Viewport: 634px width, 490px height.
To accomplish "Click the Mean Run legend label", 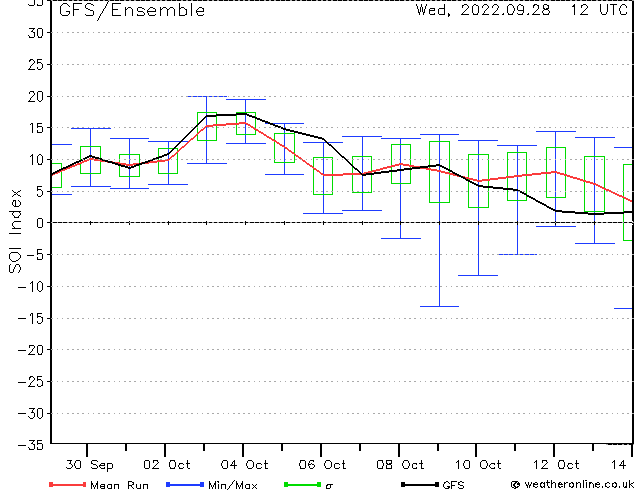I will (x=119, y=485).
